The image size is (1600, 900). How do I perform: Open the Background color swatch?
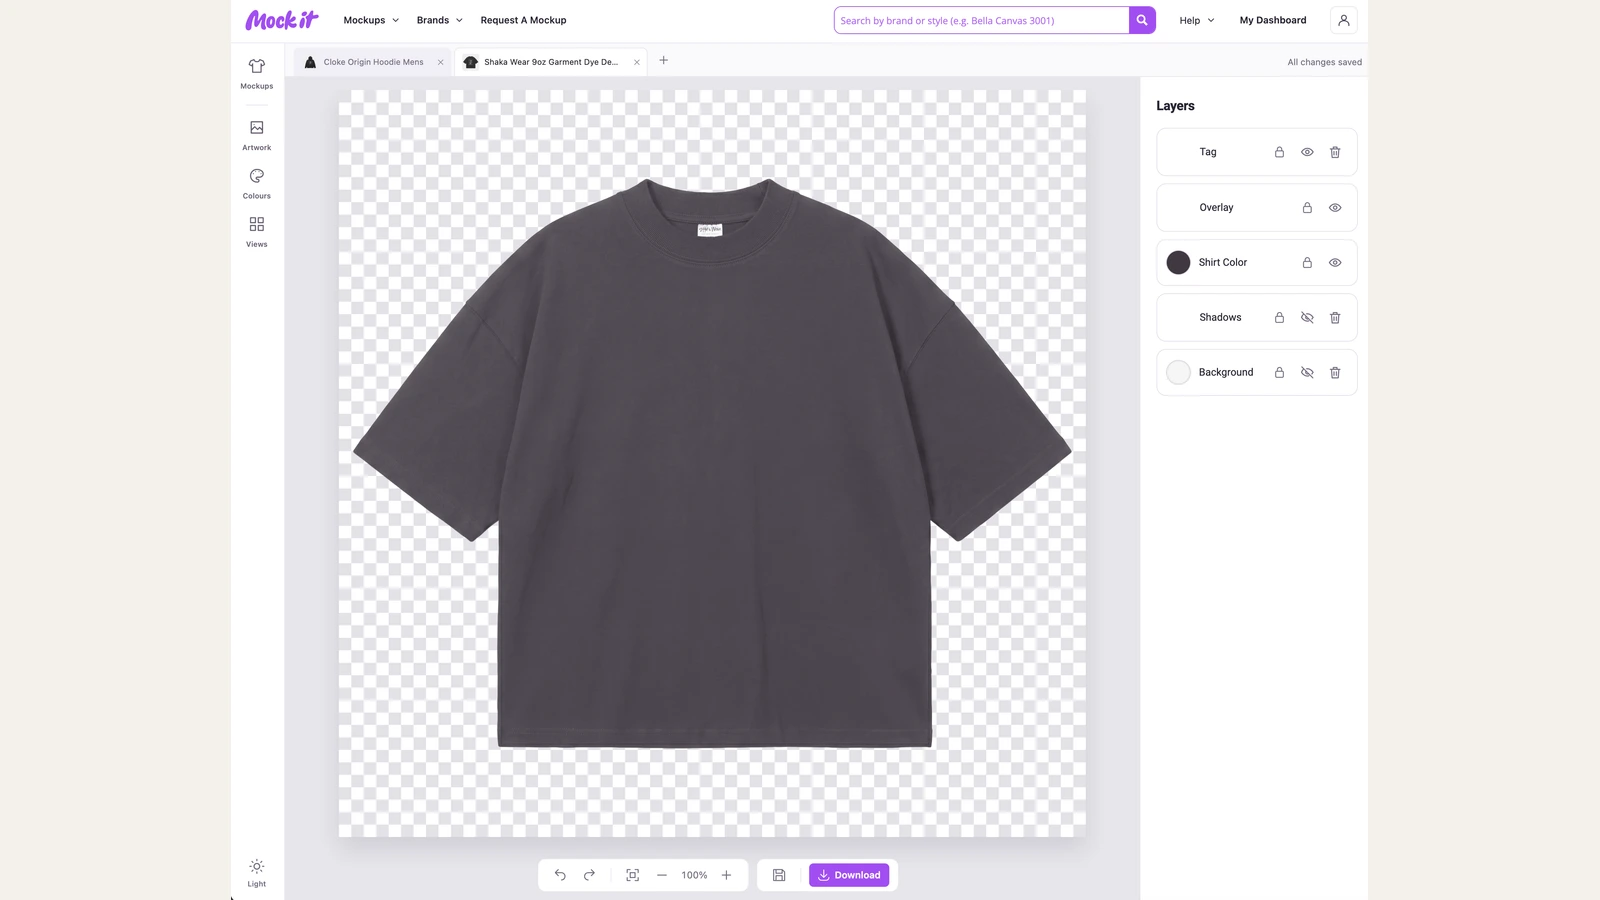pos(1179,373)
